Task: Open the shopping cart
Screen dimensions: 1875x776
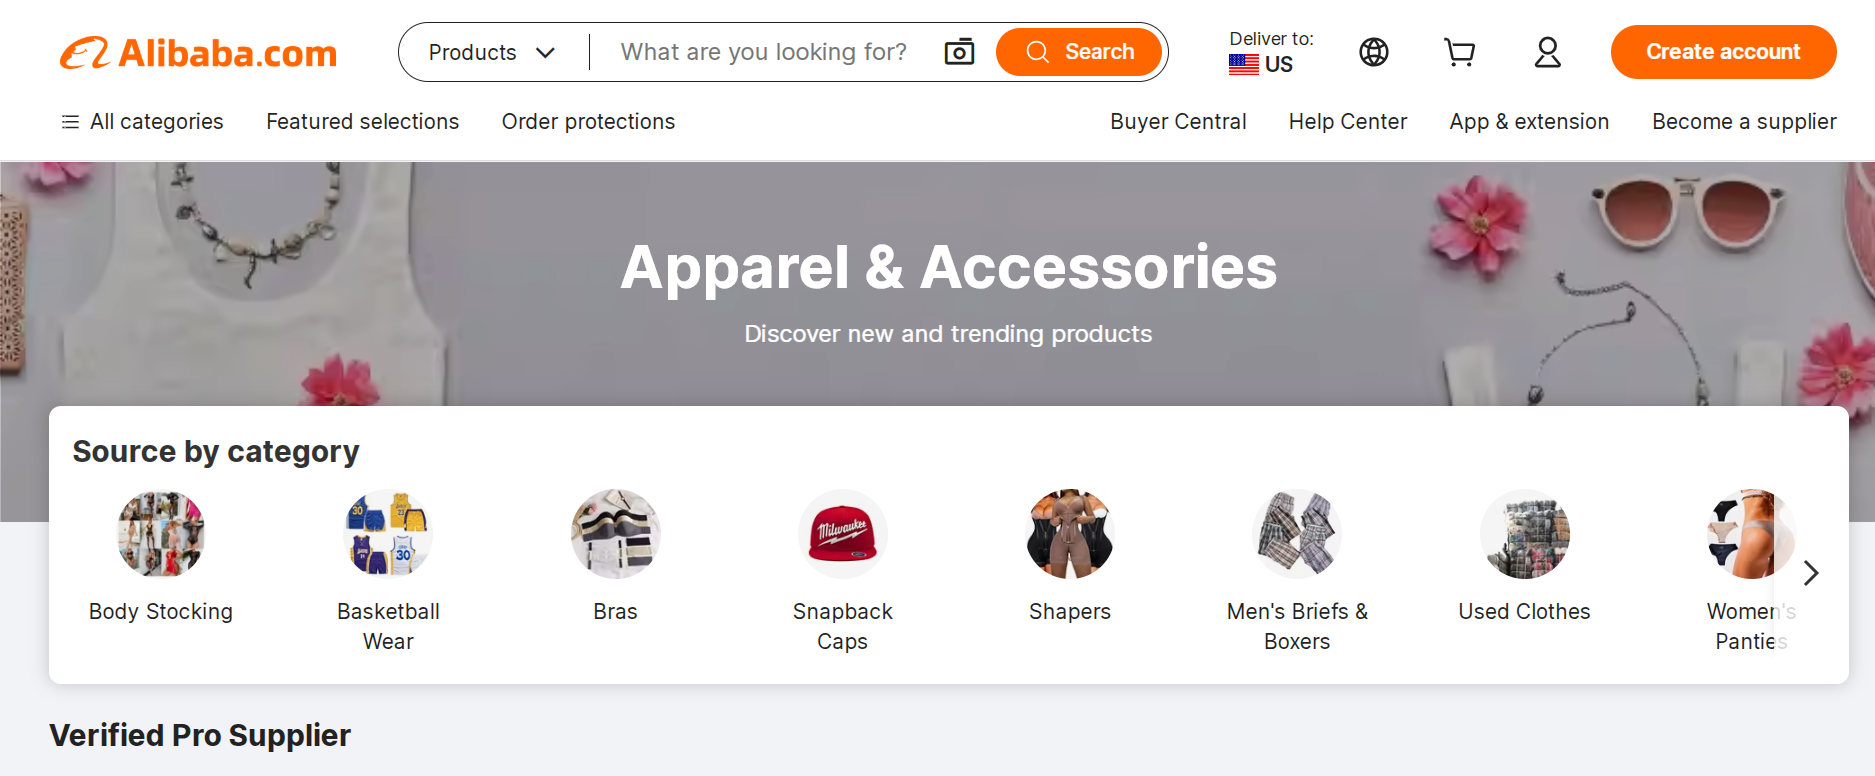Action: 1459,52
